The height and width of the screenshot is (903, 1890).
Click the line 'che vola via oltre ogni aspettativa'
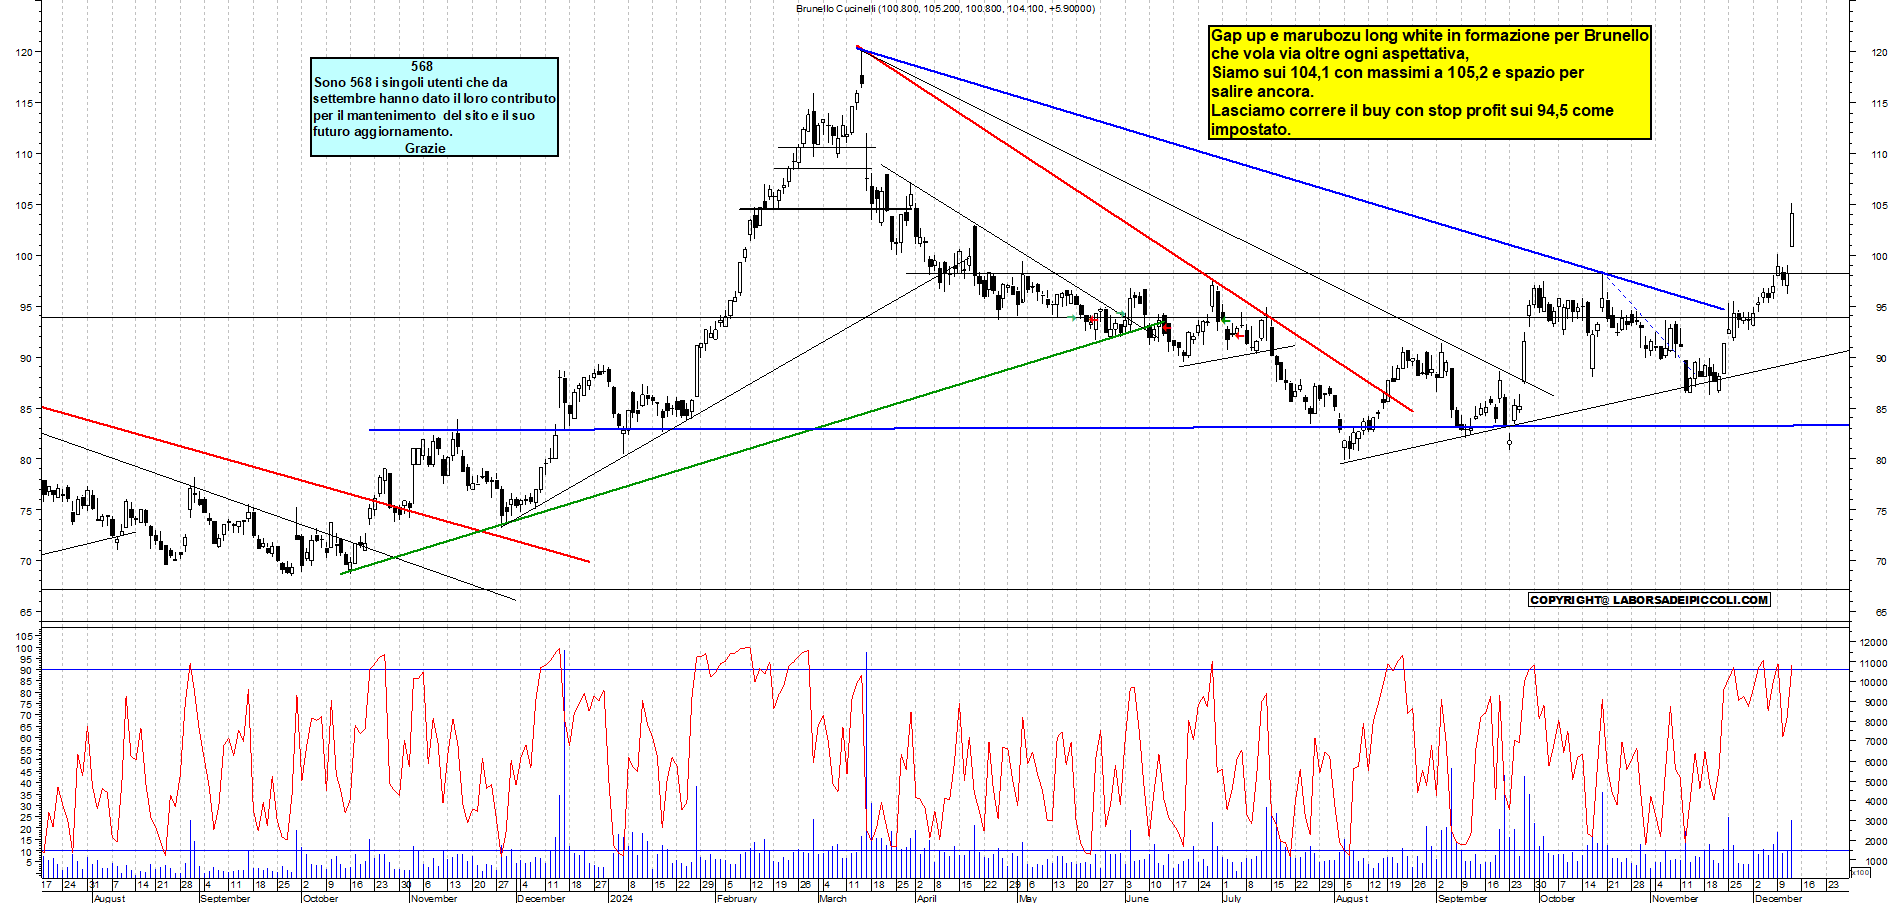(x=1340, y=54)
